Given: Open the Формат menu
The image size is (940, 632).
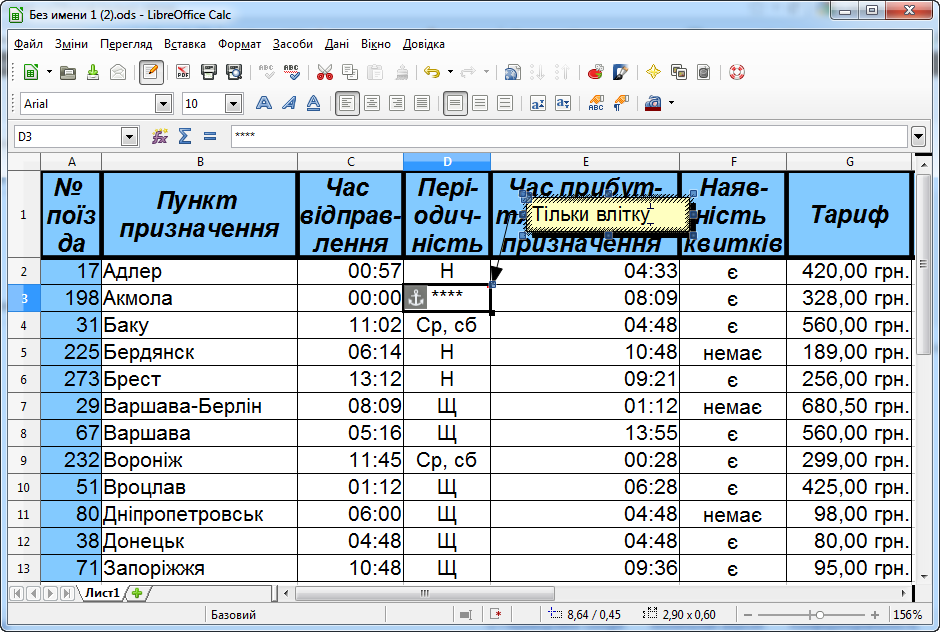Looking at the screenshot, I should 239,44.
